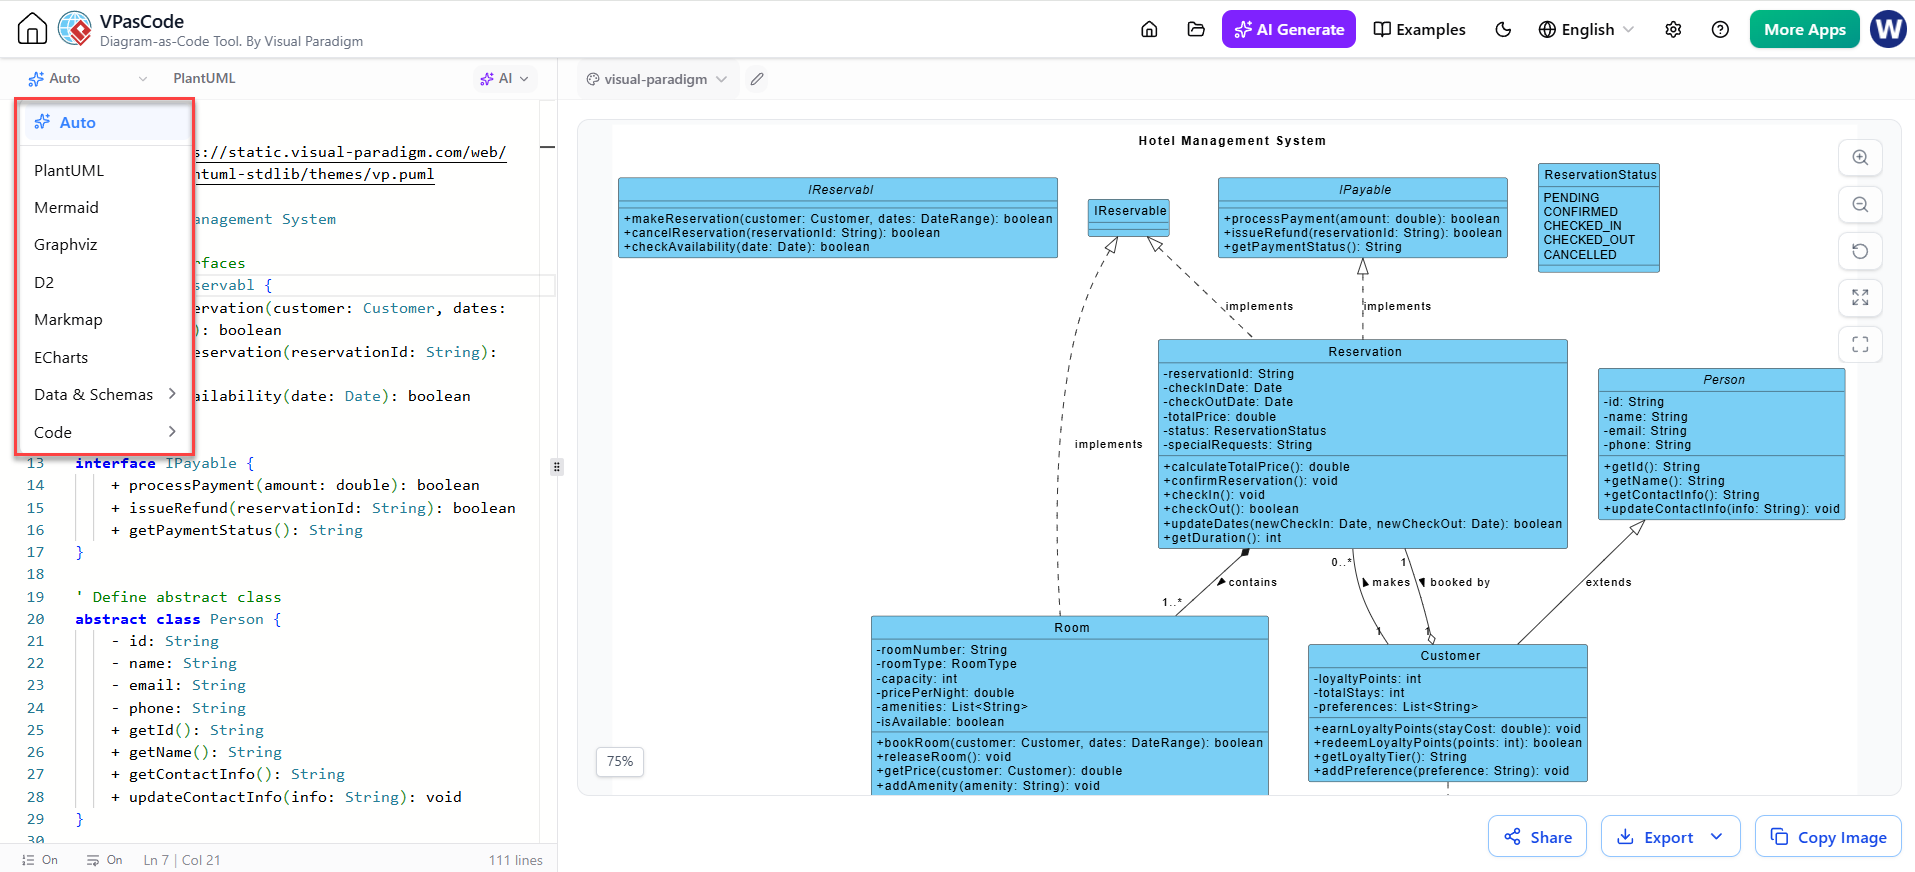1915x872 pixels.
Task: Click the PlantUML label in editor header
Action: point(204,78)
